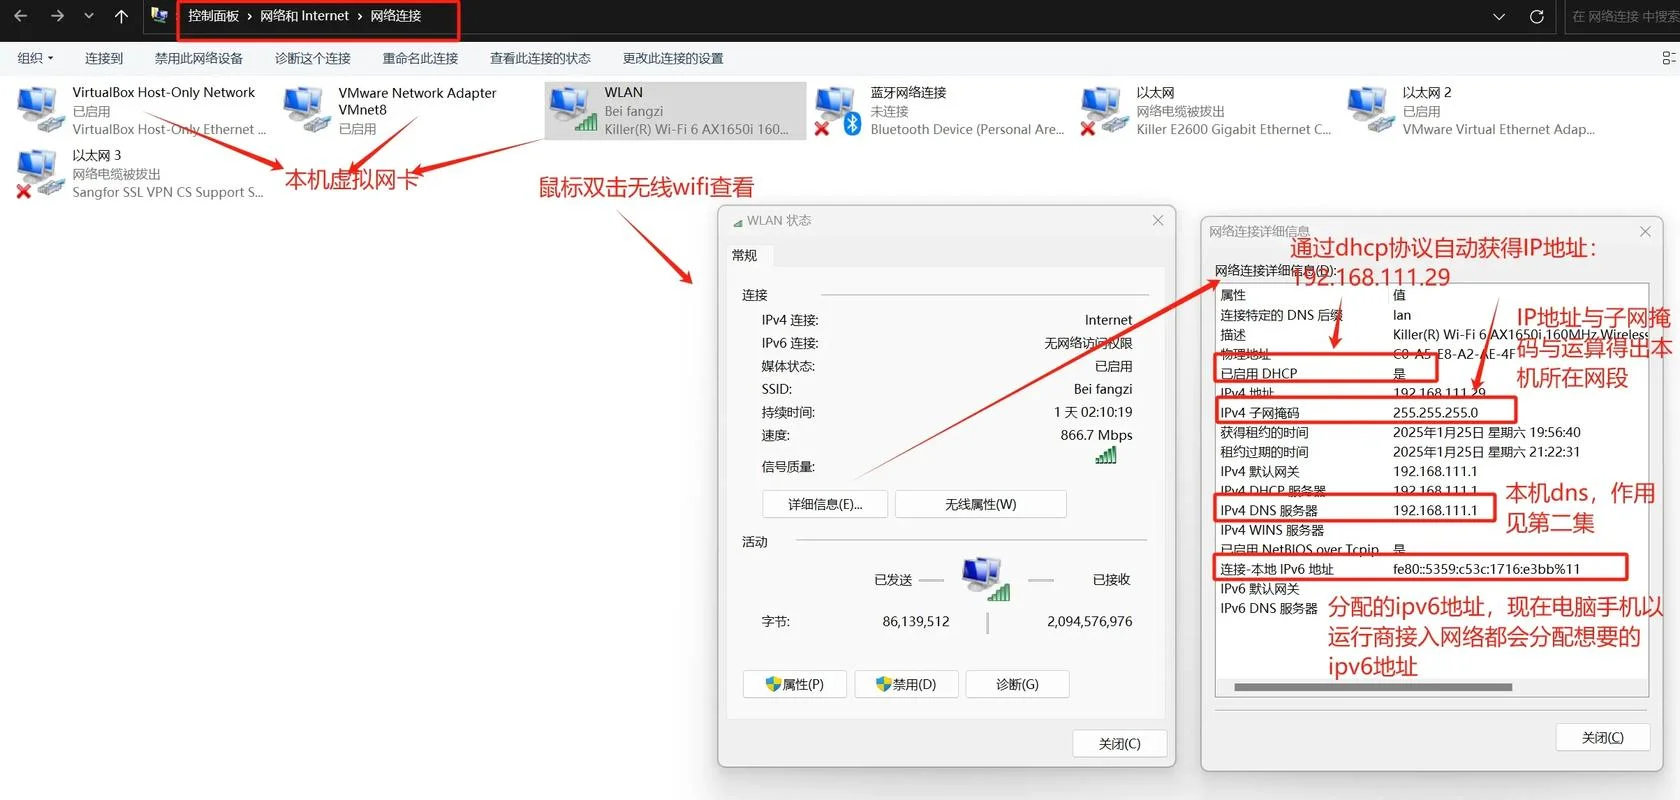
Task: Click the Network and Internet breadcrumb
Action: tap(304, 16)
